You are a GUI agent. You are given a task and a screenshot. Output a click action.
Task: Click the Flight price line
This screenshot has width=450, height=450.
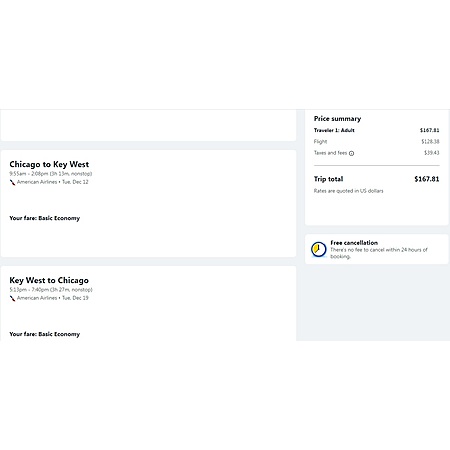tap(376, 142)
